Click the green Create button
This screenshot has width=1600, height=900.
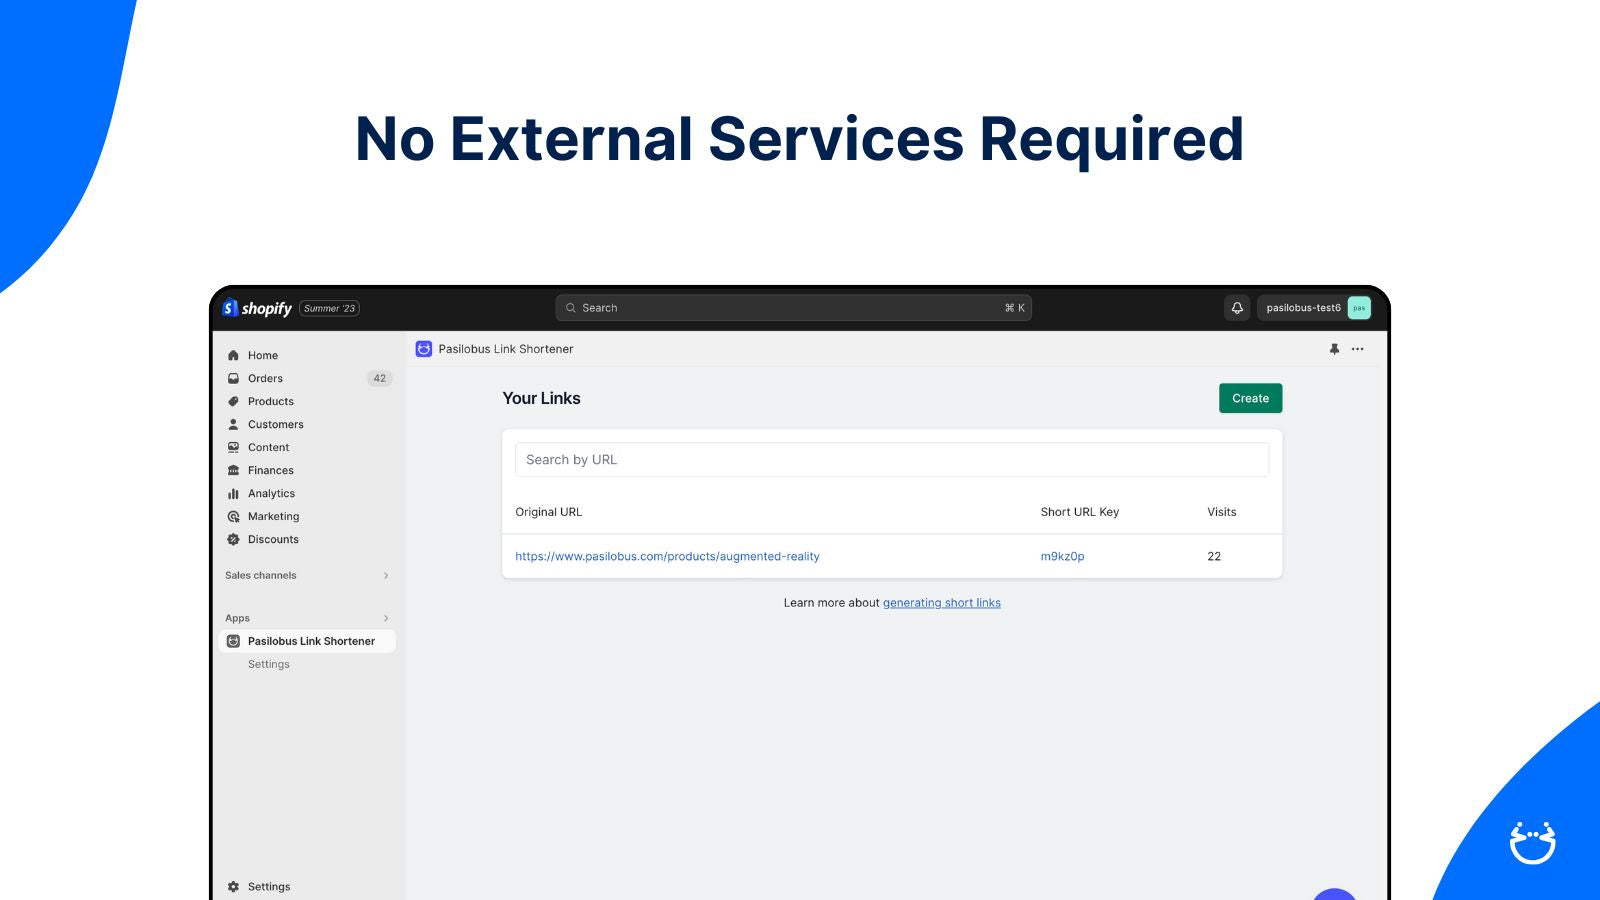click(1250, 398)
